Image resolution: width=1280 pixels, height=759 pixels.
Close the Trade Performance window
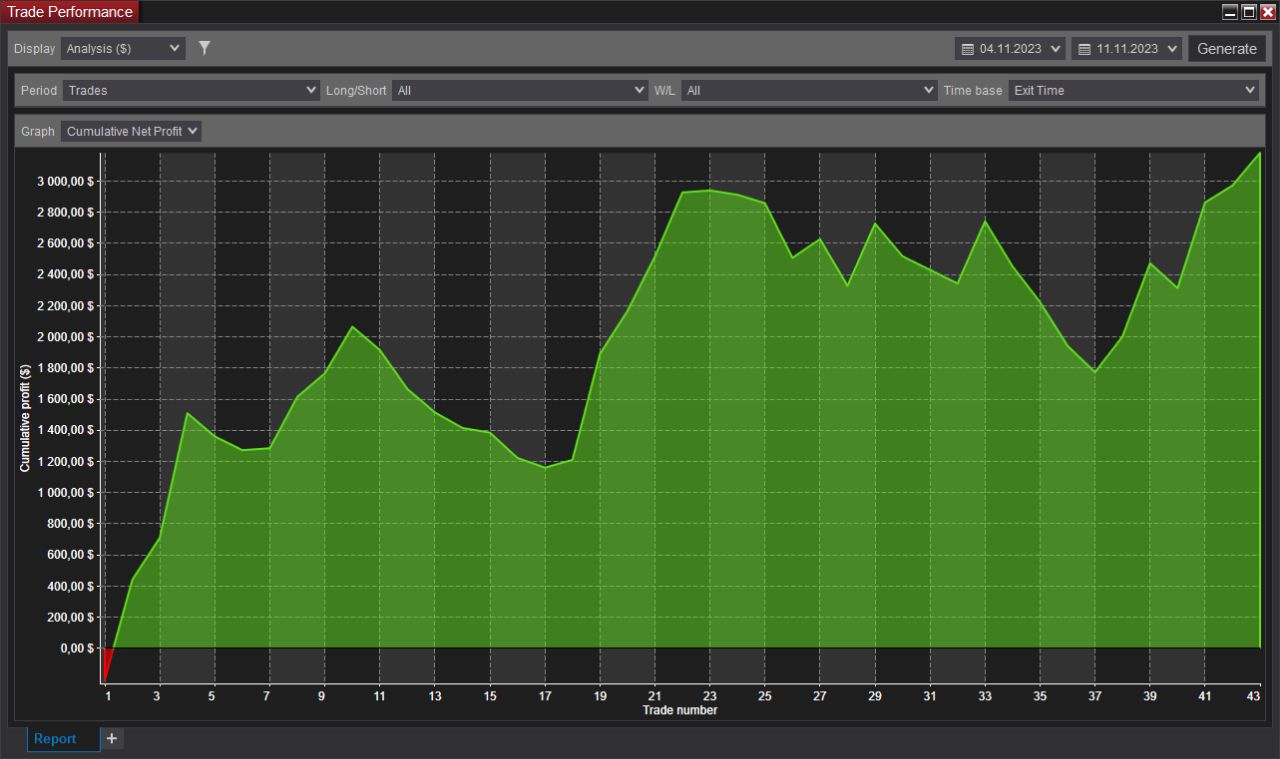(x=1267, y=12)
